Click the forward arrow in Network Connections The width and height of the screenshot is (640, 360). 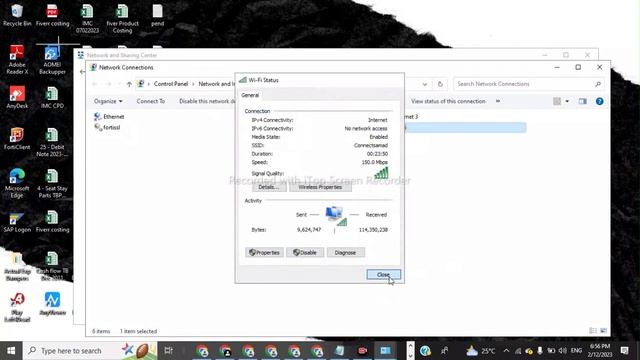[109, 84]
